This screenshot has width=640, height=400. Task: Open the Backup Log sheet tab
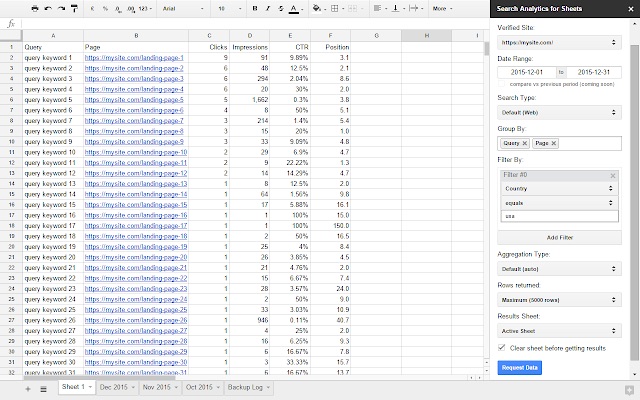click(x=246, y=388)
